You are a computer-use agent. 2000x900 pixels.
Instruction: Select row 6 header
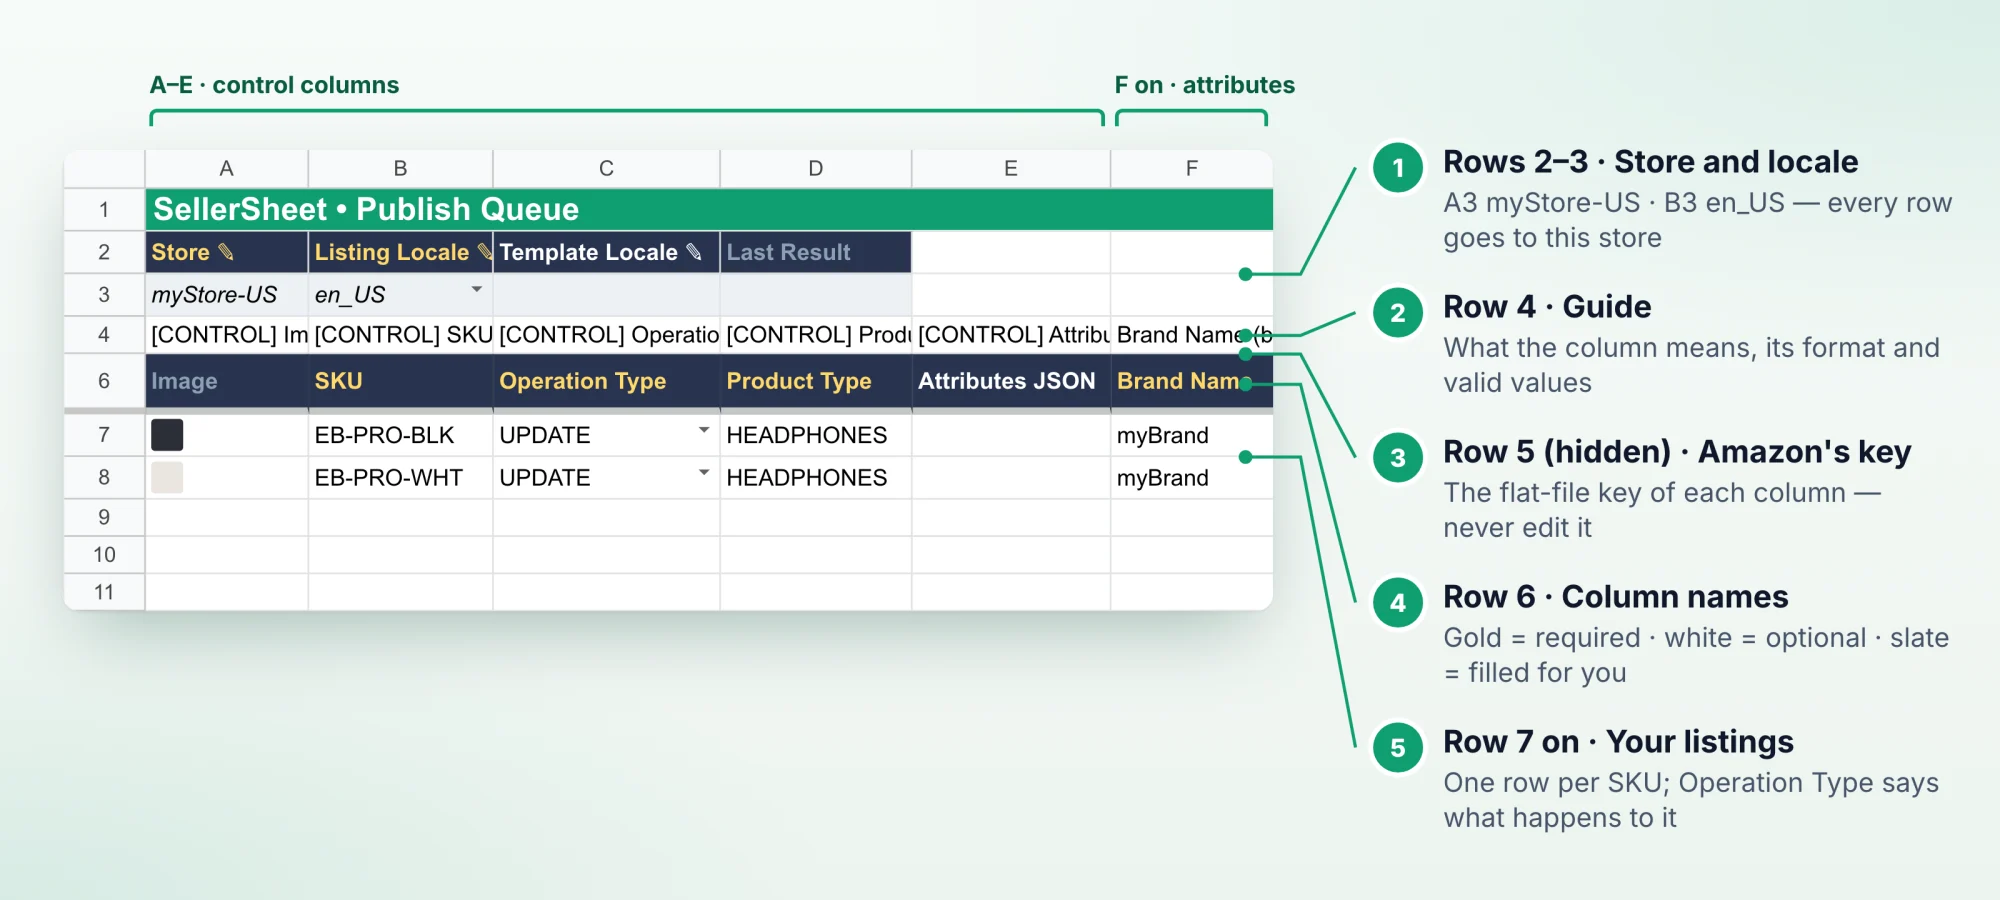click(x=104, y=381)
